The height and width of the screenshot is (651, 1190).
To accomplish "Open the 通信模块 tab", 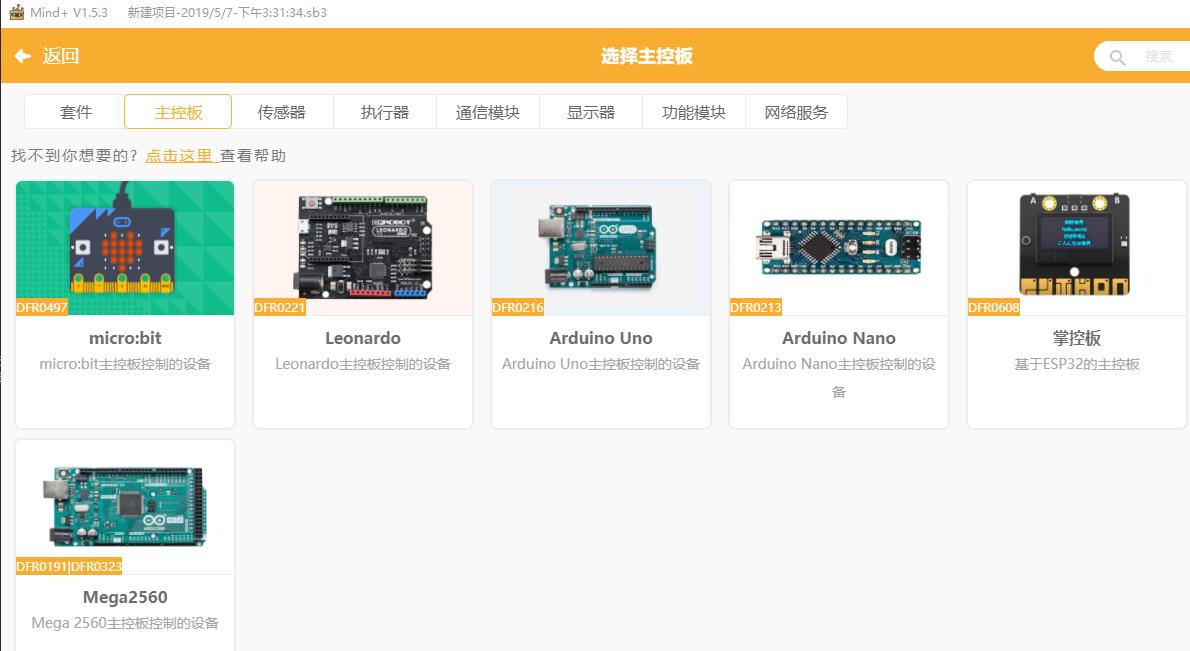I will (487, 112).
